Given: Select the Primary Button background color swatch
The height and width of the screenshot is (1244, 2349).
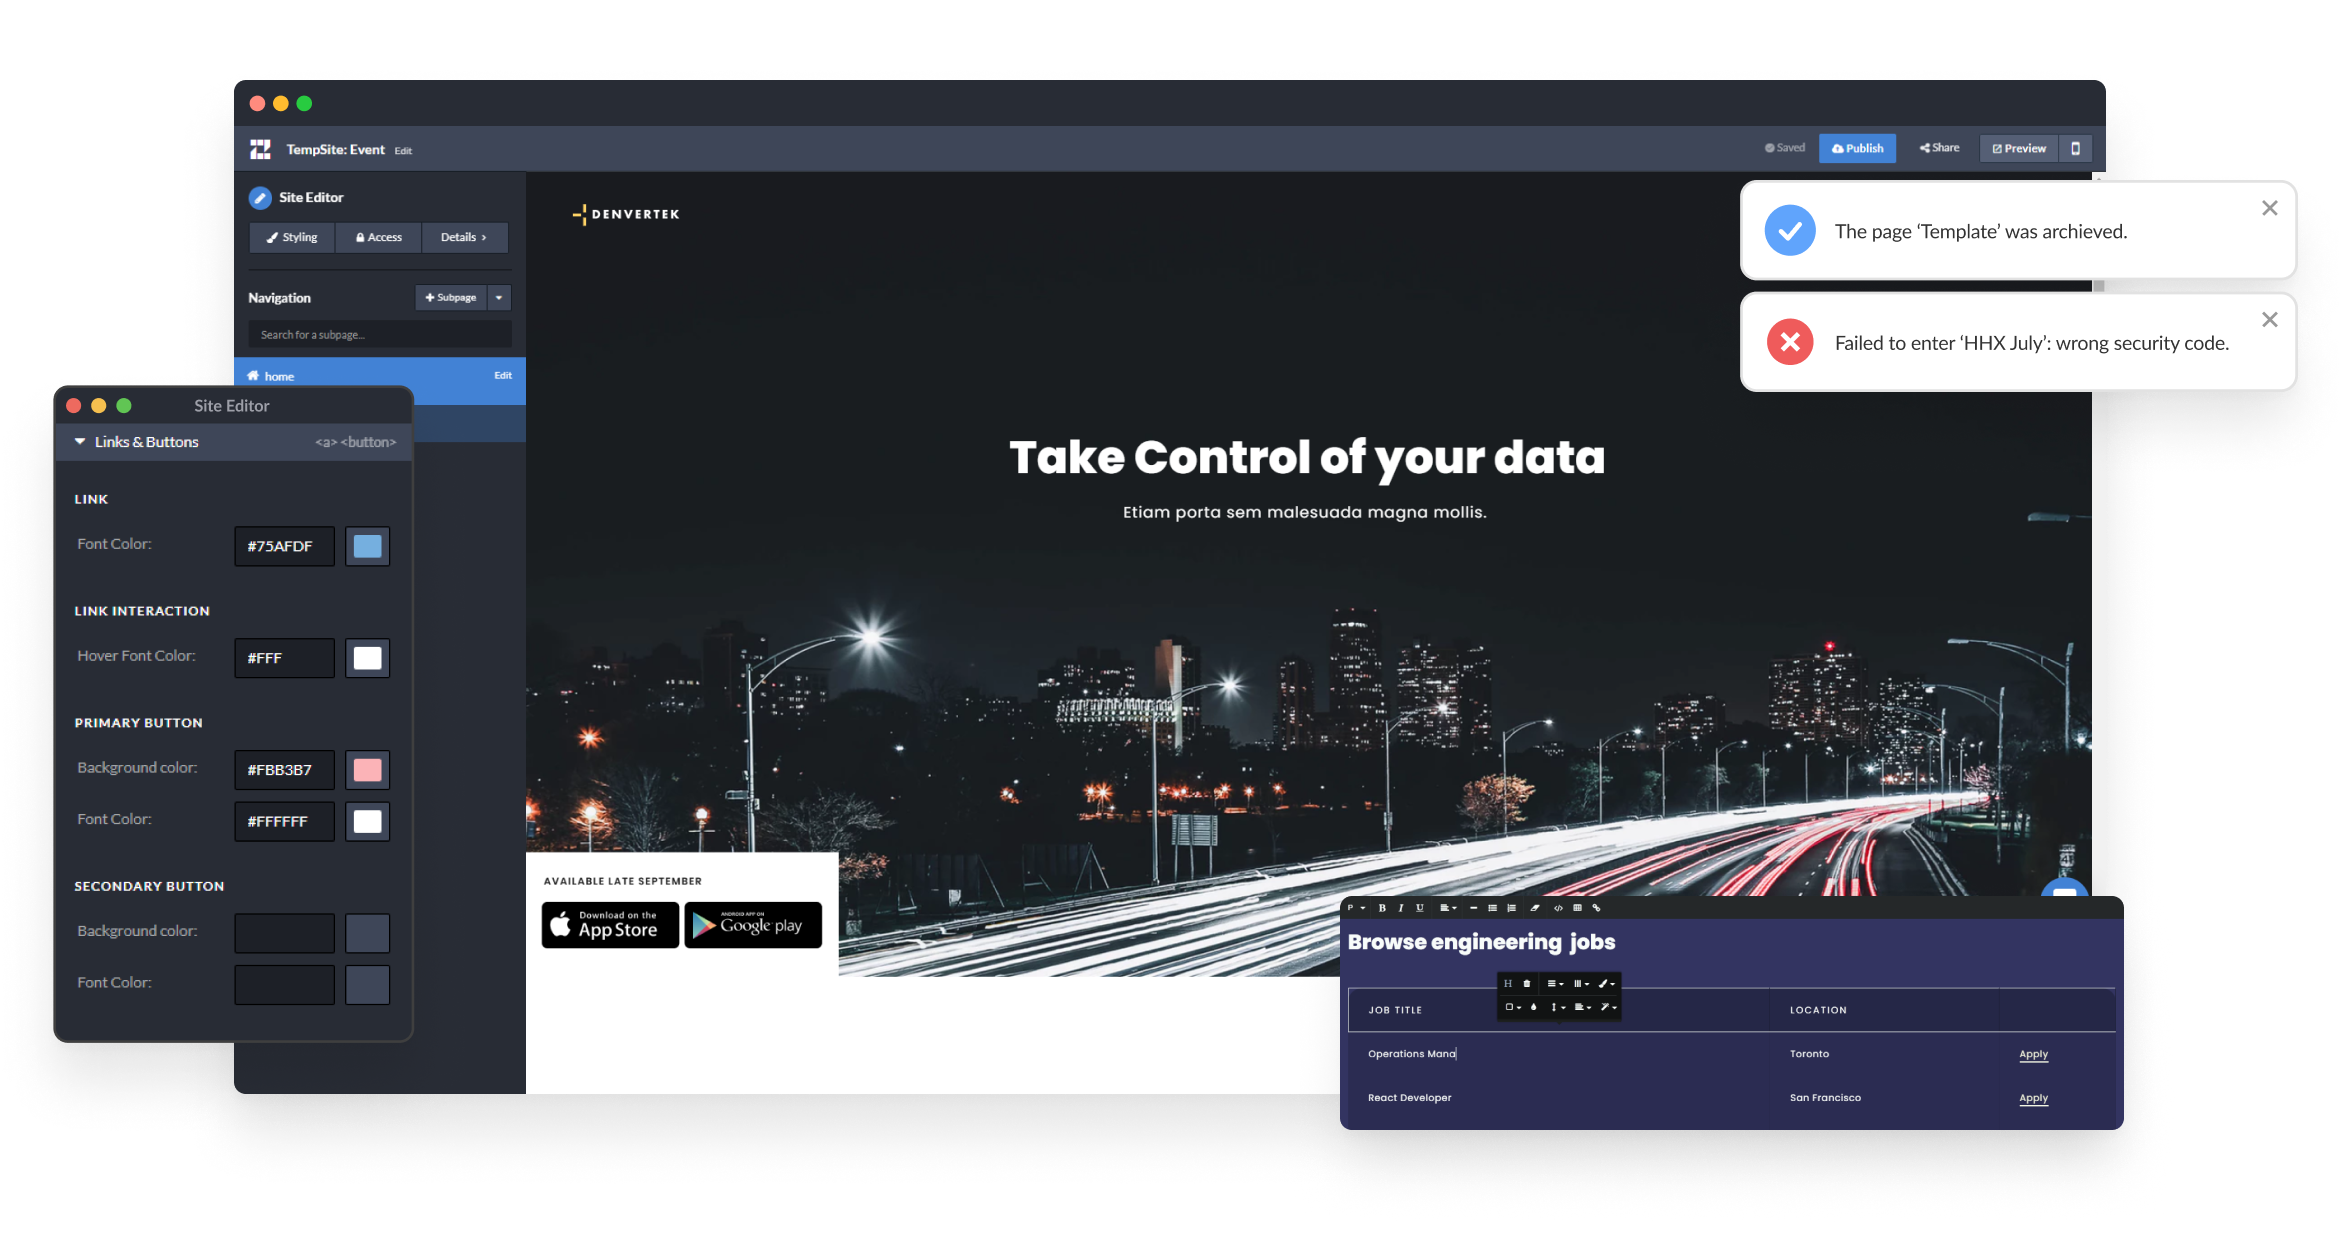Looking at the screenshot, I should tap(368, 767).
